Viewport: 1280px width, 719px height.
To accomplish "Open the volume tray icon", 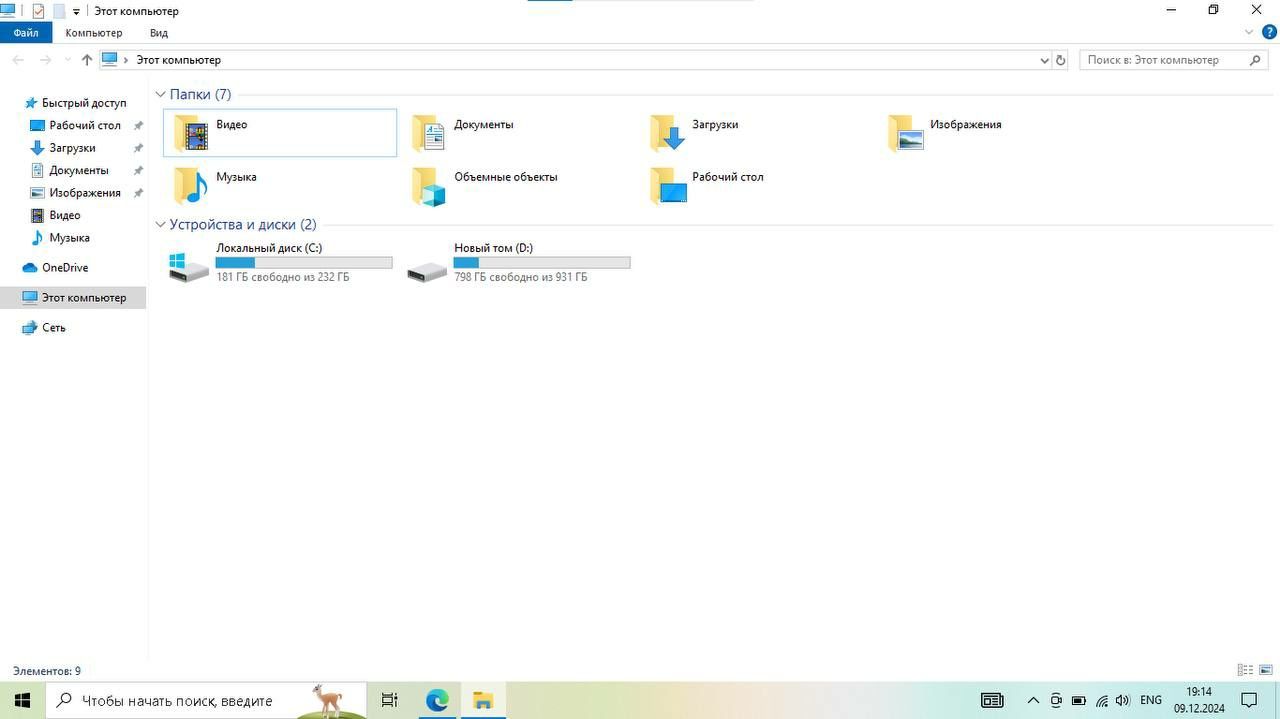I will click(x=1123, y=700).
